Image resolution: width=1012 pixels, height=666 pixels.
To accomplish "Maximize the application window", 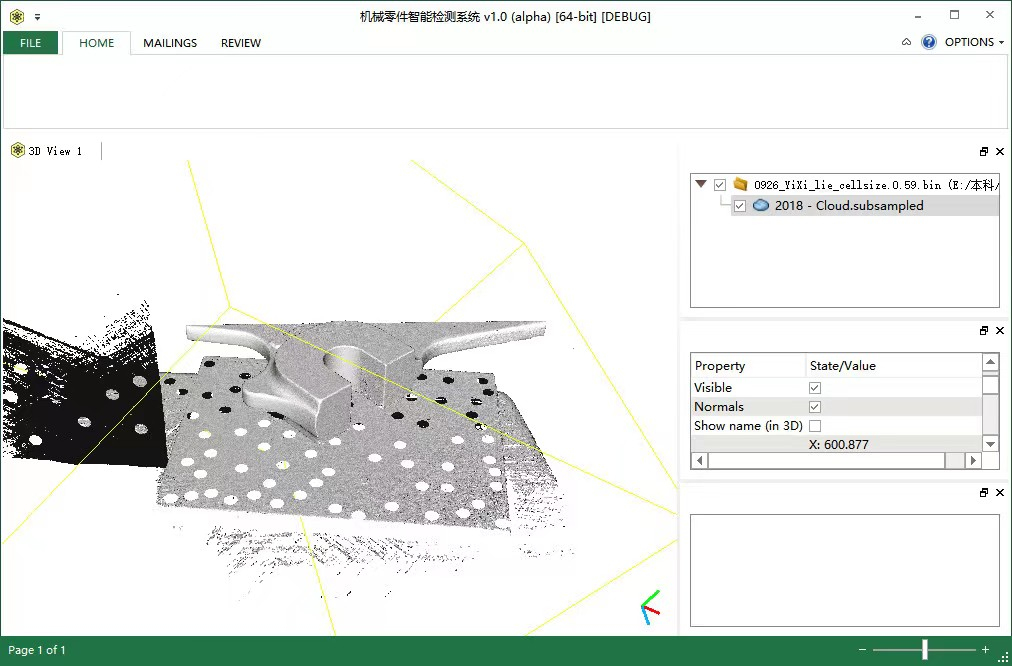I will [955, 15].
